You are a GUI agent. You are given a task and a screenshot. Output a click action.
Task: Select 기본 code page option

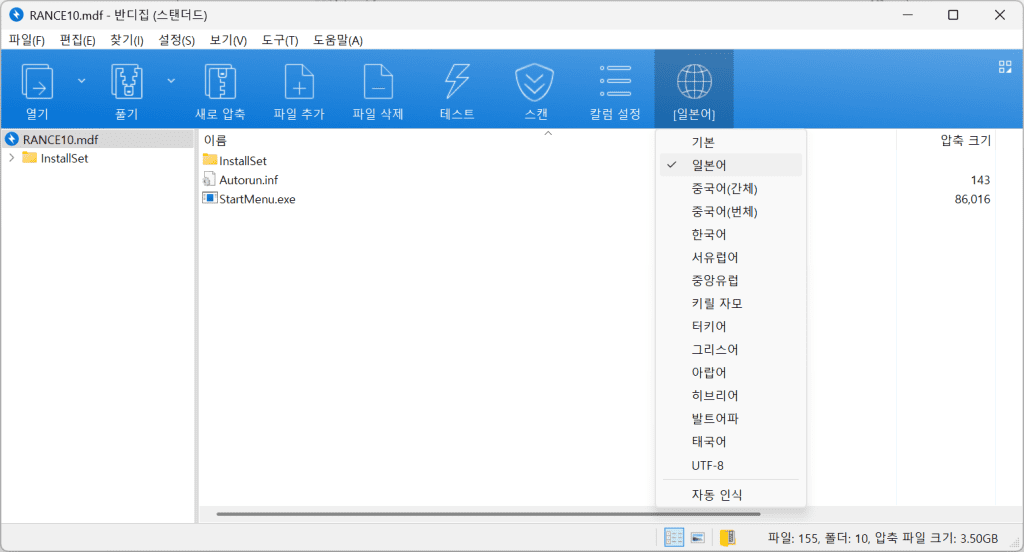pyautogui.click(x=731, y=142)
